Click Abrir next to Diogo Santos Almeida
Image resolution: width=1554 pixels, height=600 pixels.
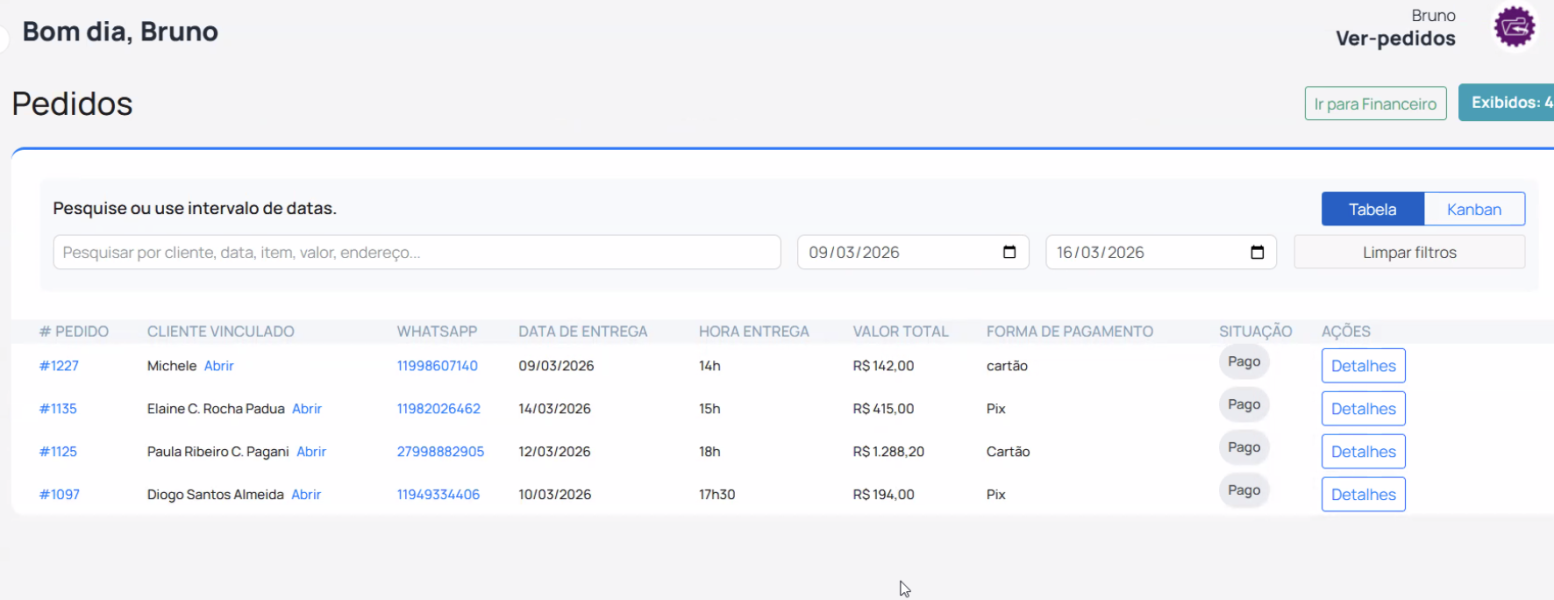point(306,495)
